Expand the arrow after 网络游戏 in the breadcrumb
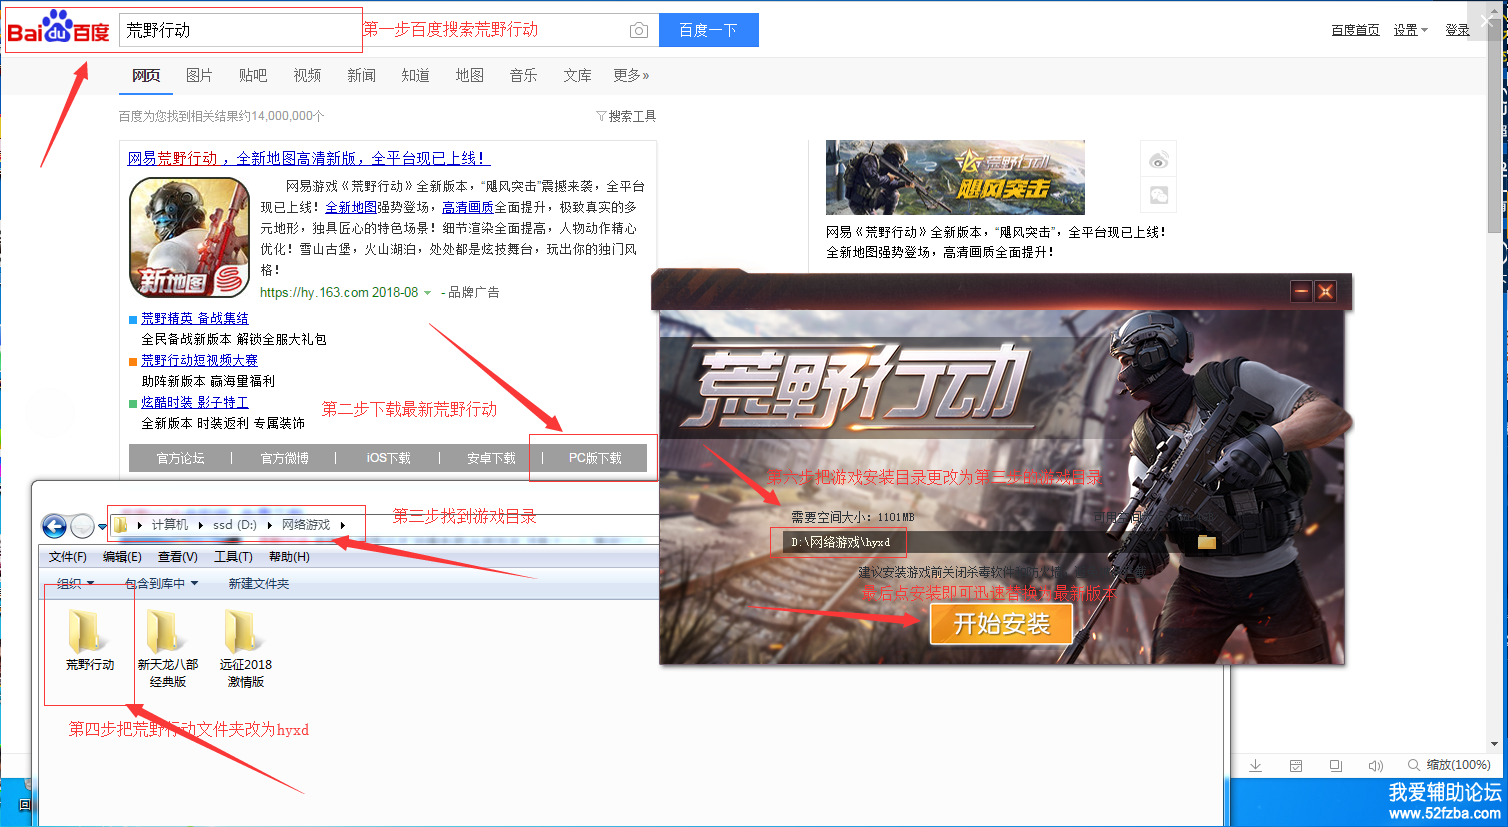Image resolution: width=1508 pixels, height=827 pixels. [343, 525]
